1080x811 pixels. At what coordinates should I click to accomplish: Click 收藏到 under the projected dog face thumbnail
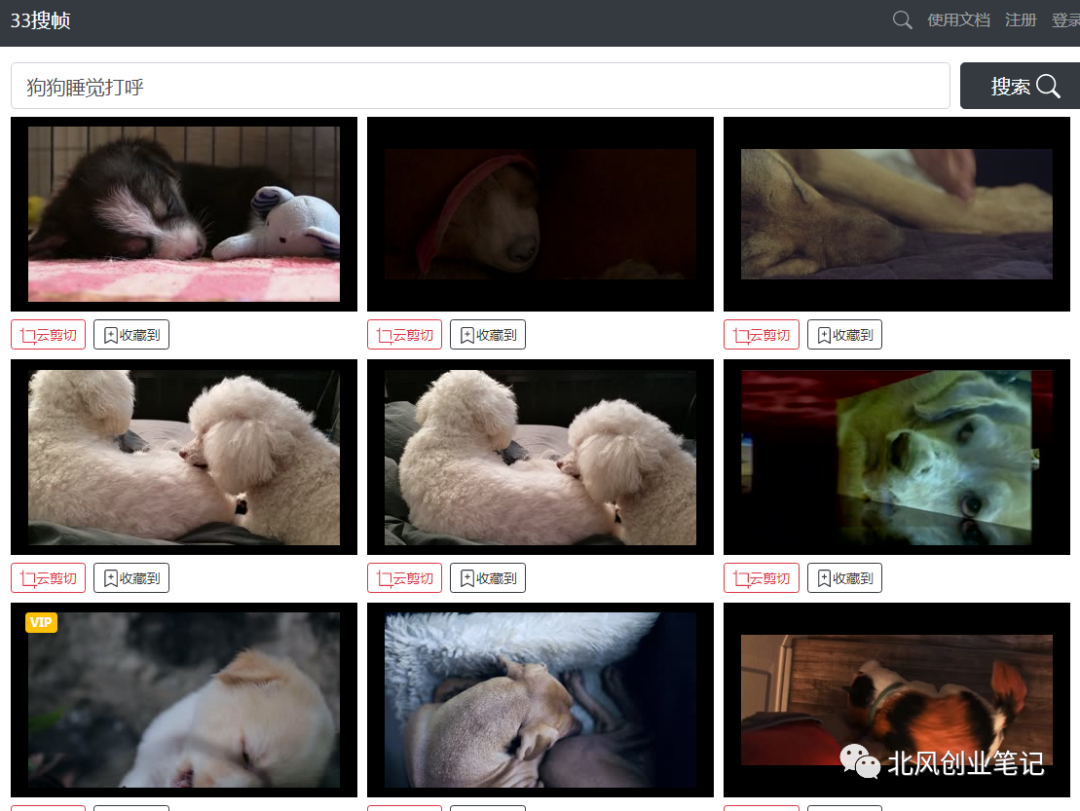(x=844, y=578)
